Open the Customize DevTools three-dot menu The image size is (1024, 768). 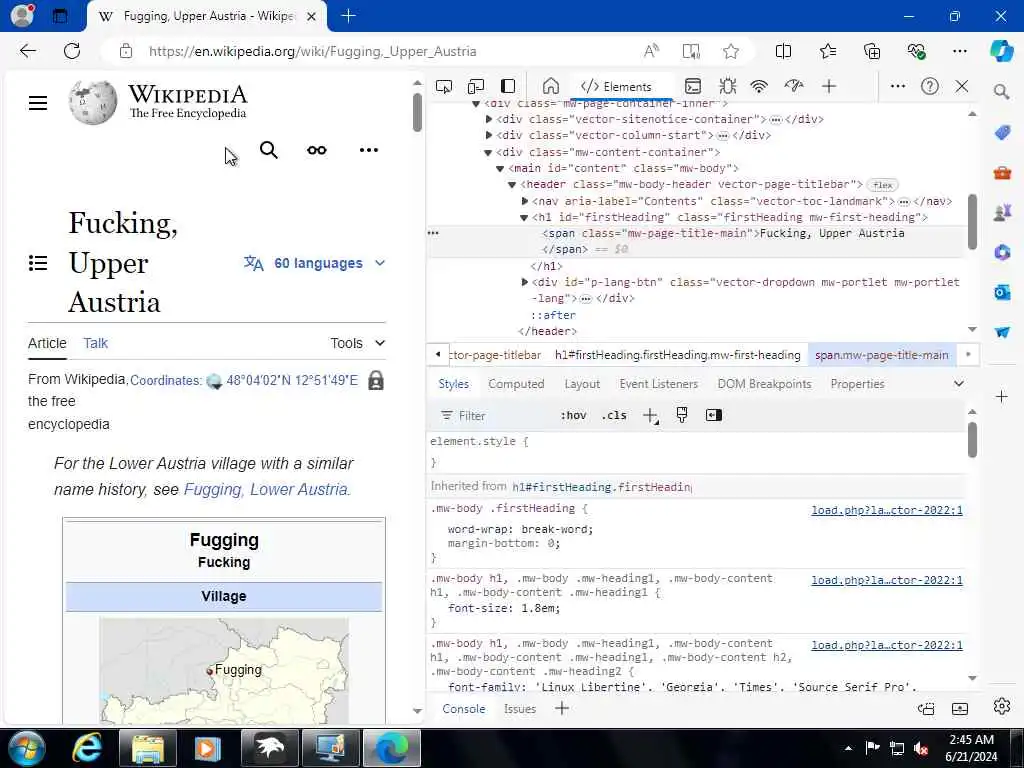(898, 86)
